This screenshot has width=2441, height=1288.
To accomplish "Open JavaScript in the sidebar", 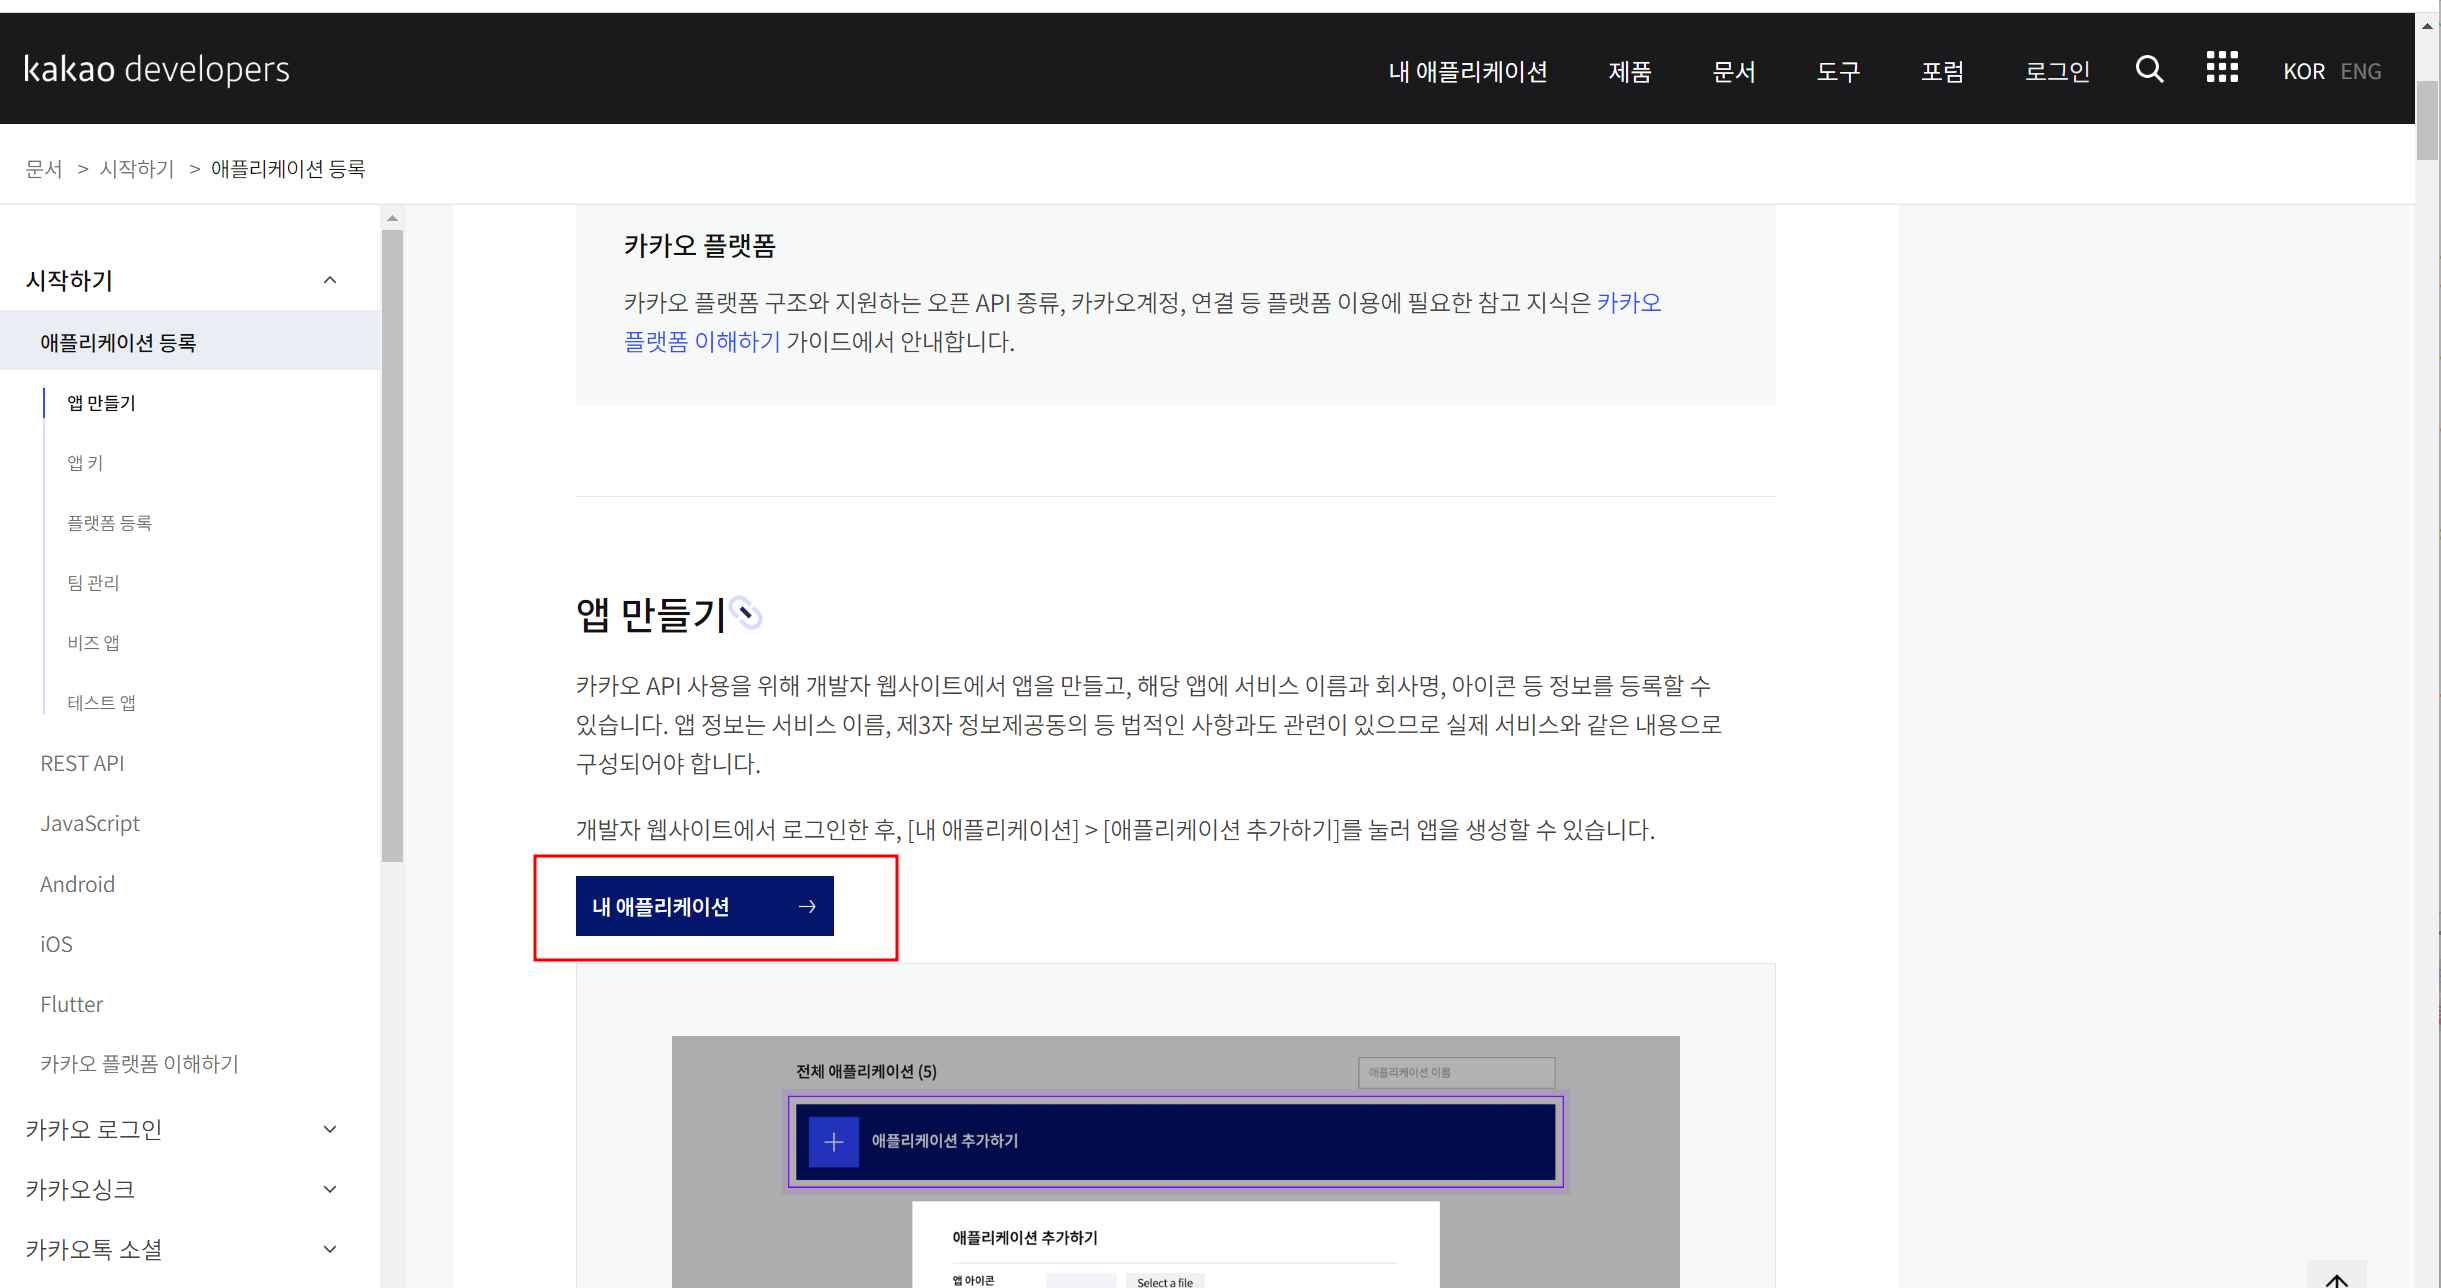I will (90, 823).
